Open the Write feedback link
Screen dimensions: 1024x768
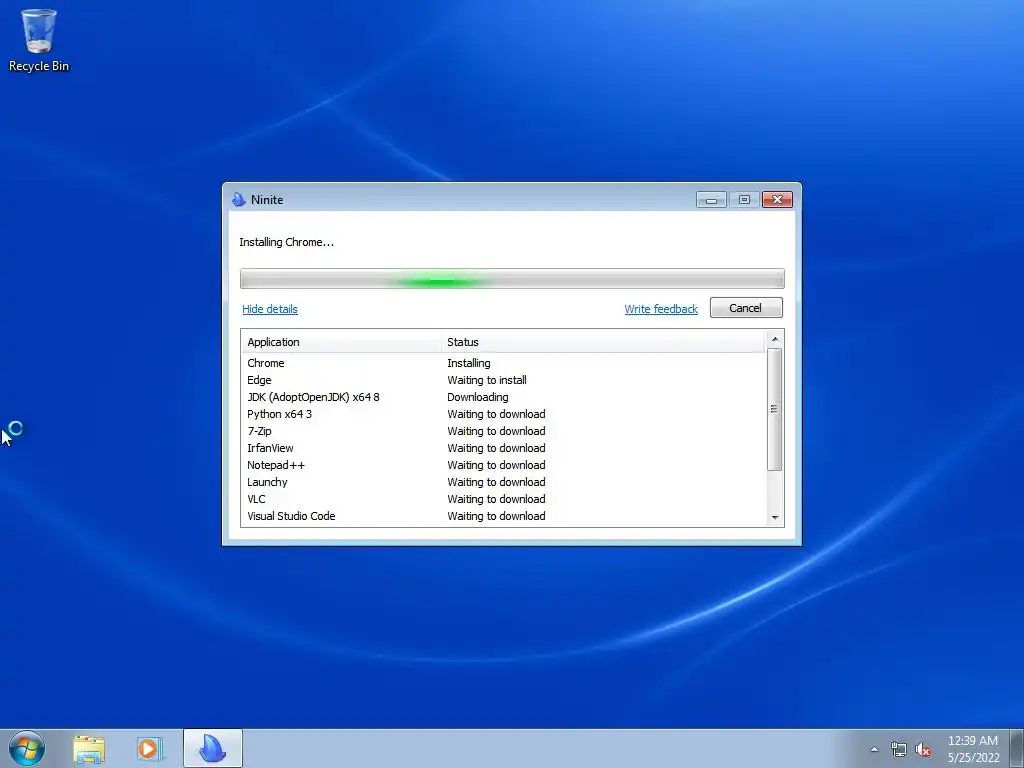pos(661,309)
